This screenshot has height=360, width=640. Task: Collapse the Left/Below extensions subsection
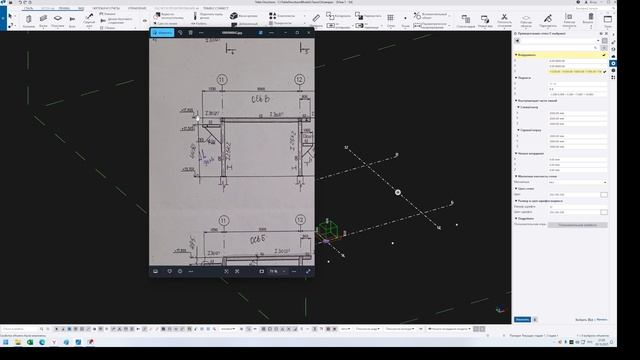coord(518,107)
